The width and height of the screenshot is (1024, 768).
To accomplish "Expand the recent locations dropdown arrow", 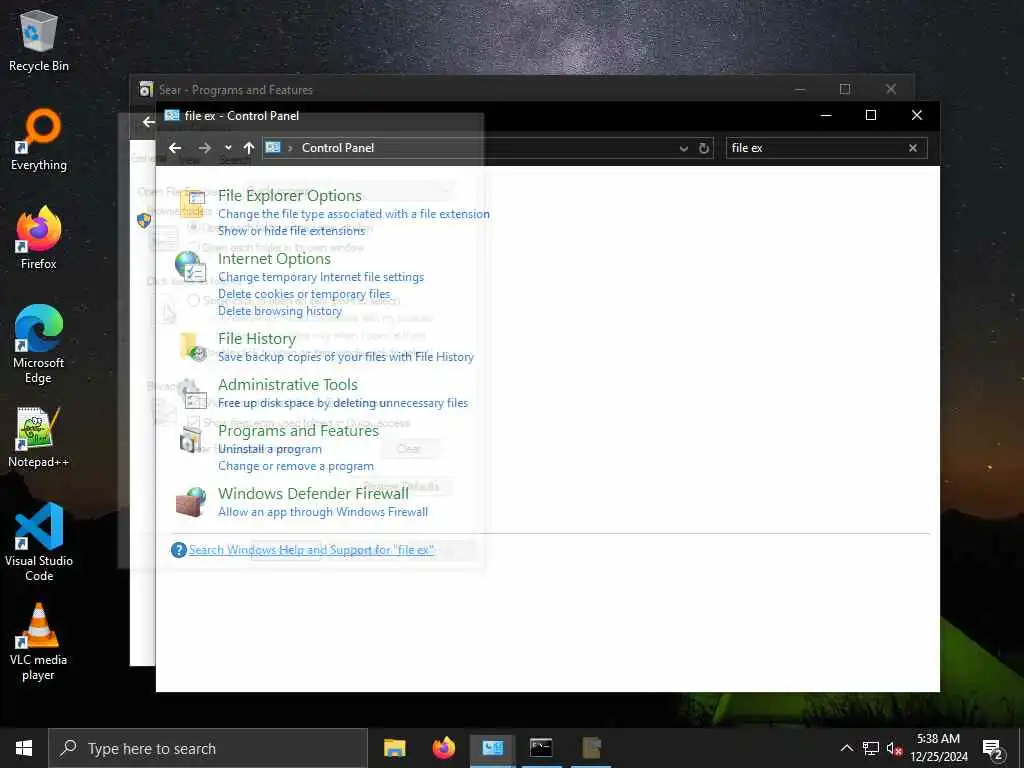I will point(228,148).
